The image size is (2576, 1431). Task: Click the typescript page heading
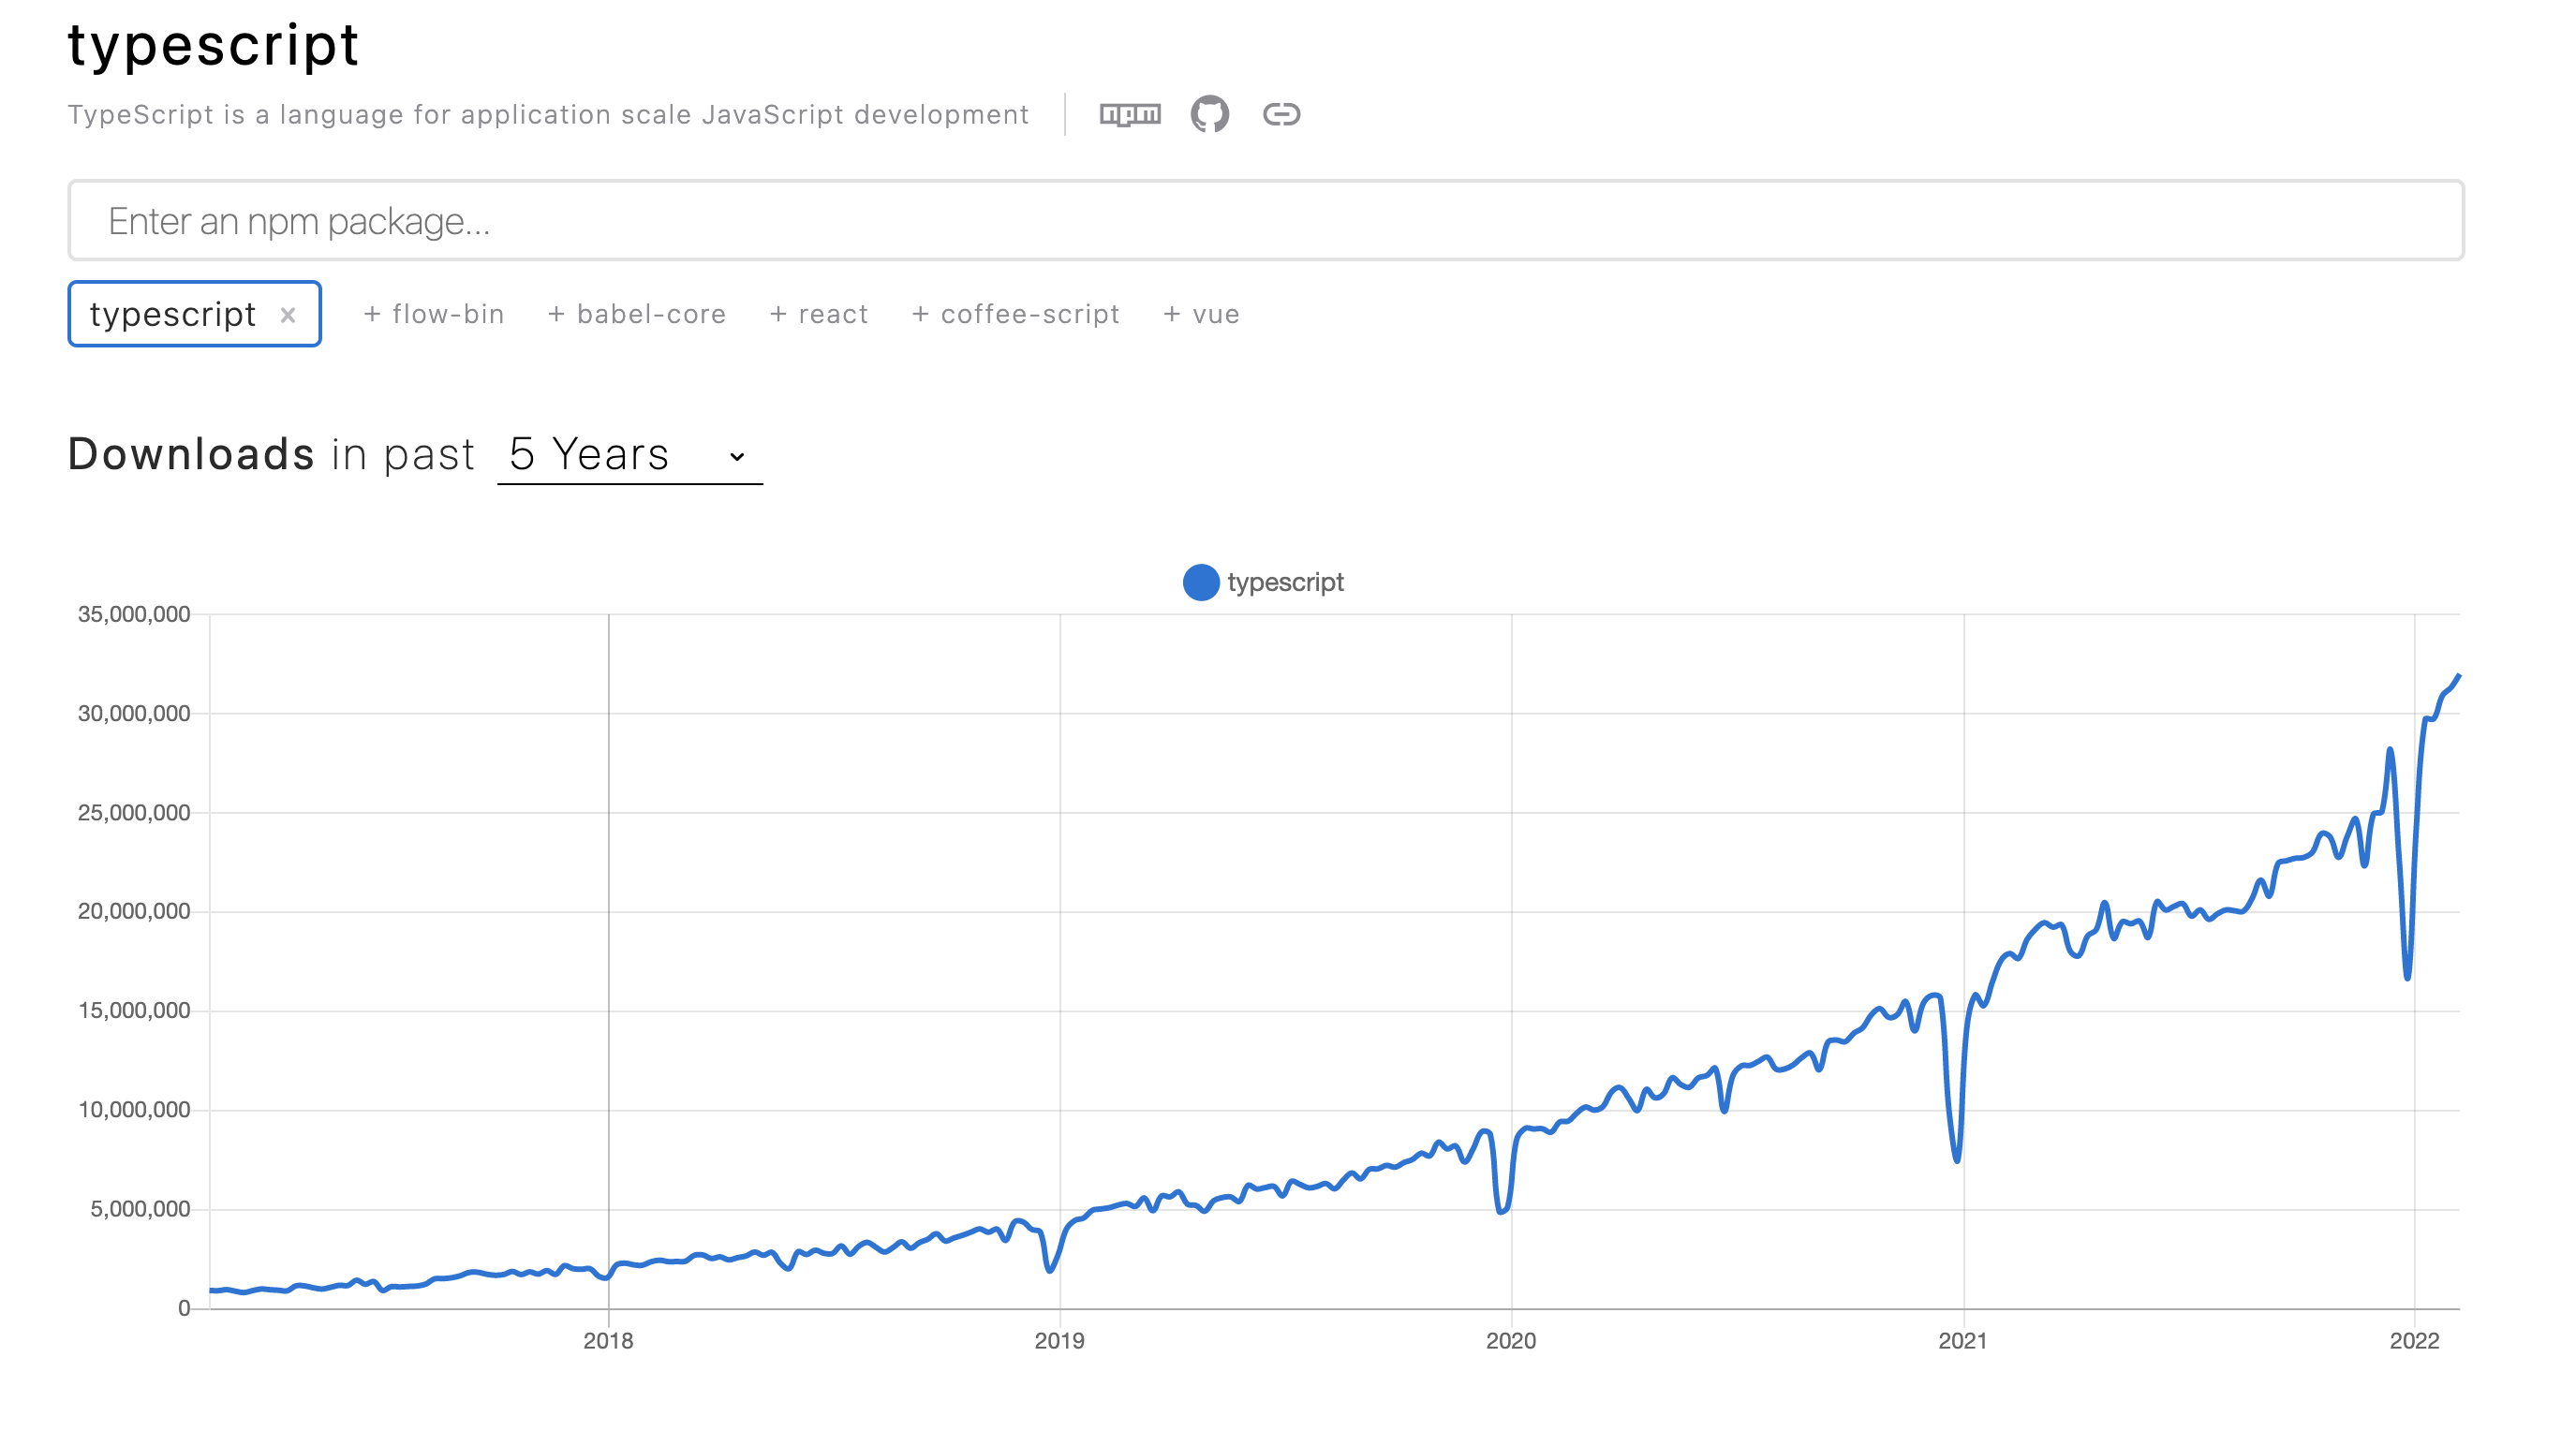[x=213, y=45]
